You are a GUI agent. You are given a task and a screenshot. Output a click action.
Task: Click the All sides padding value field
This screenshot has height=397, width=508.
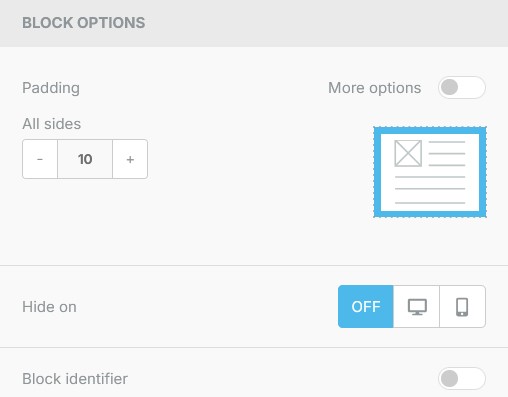(x=85, y=159)
